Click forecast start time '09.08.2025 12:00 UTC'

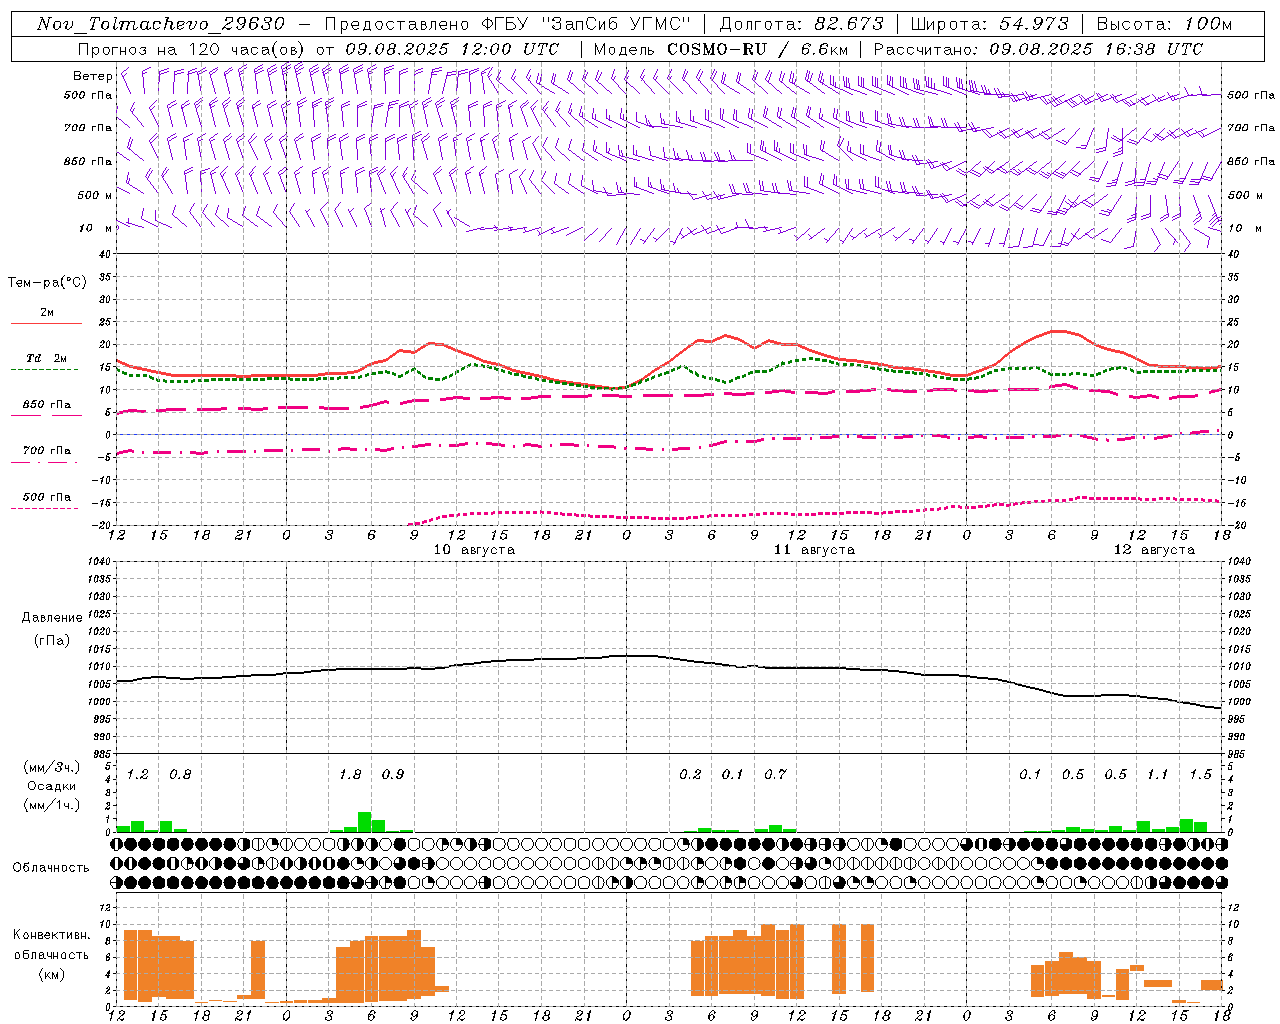[x=452, y=49]
